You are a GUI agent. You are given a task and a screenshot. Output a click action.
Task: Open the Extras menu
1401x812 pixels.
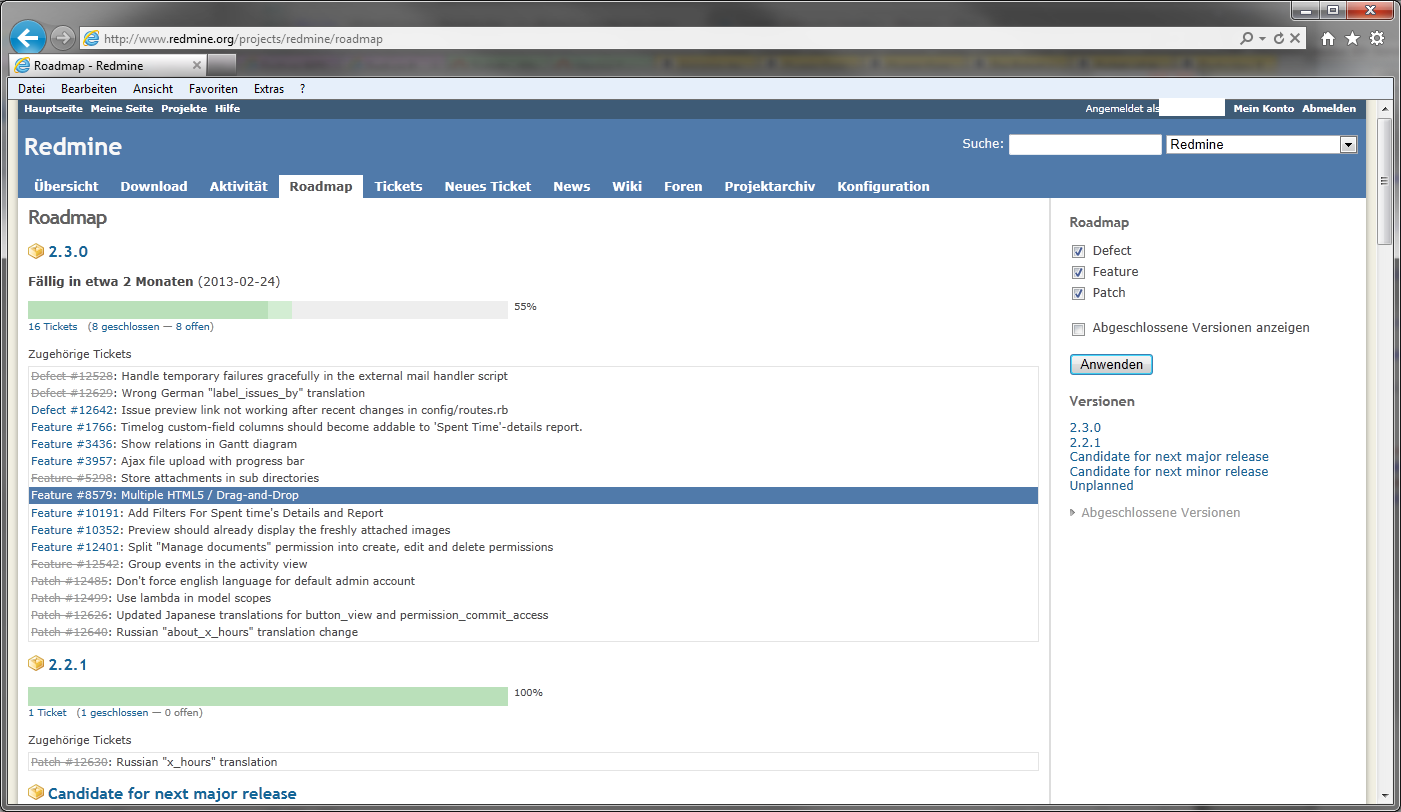click(x=269, y=89)
